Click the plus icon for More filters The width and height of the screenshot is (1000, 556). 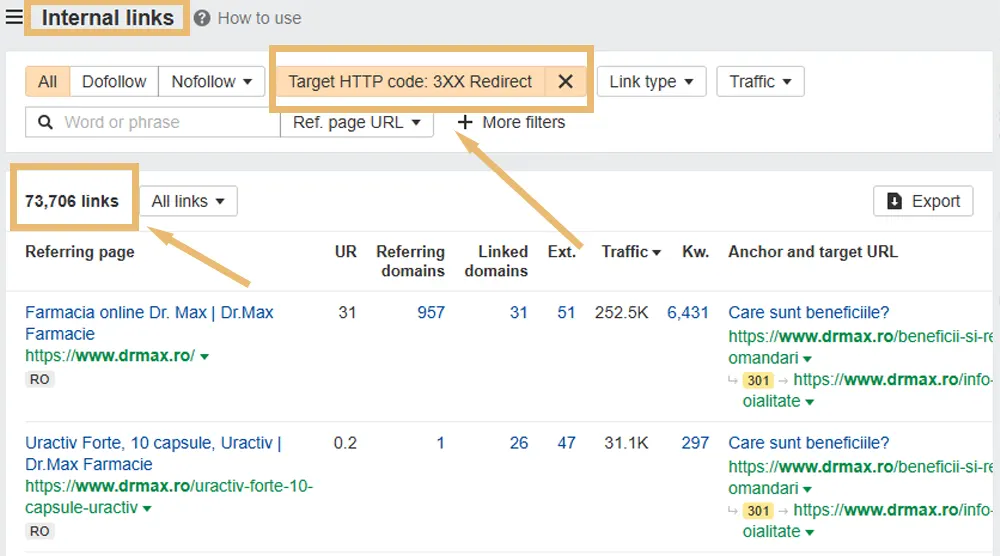(x=464, y=123)
